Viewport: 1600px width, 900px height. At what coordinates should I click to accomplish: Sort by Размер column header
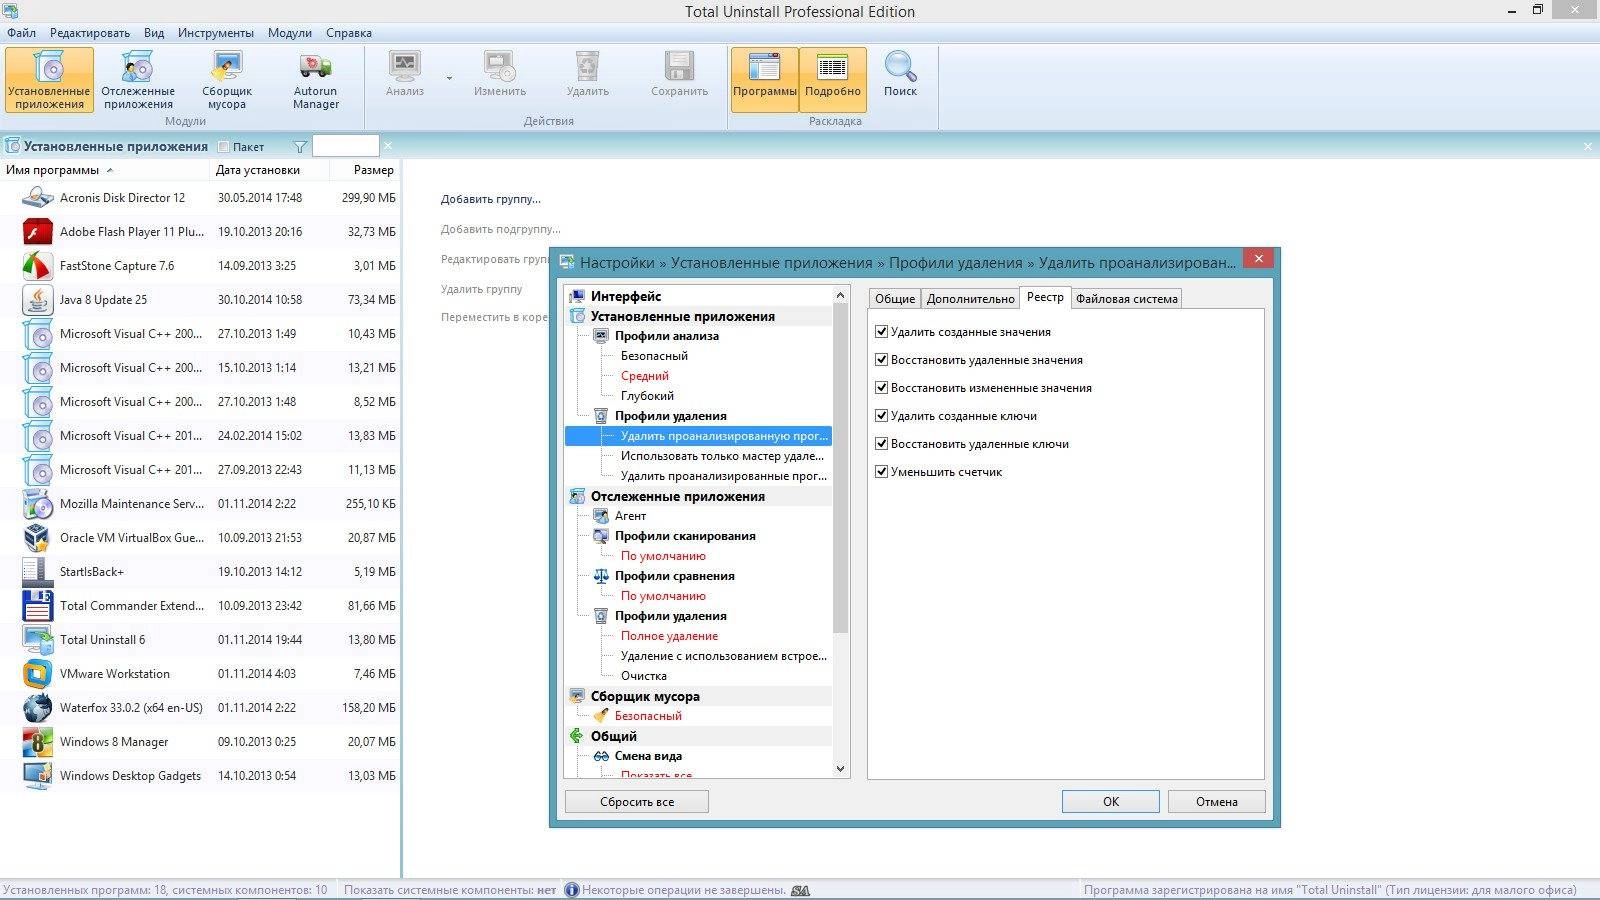(x=365, y=170)
